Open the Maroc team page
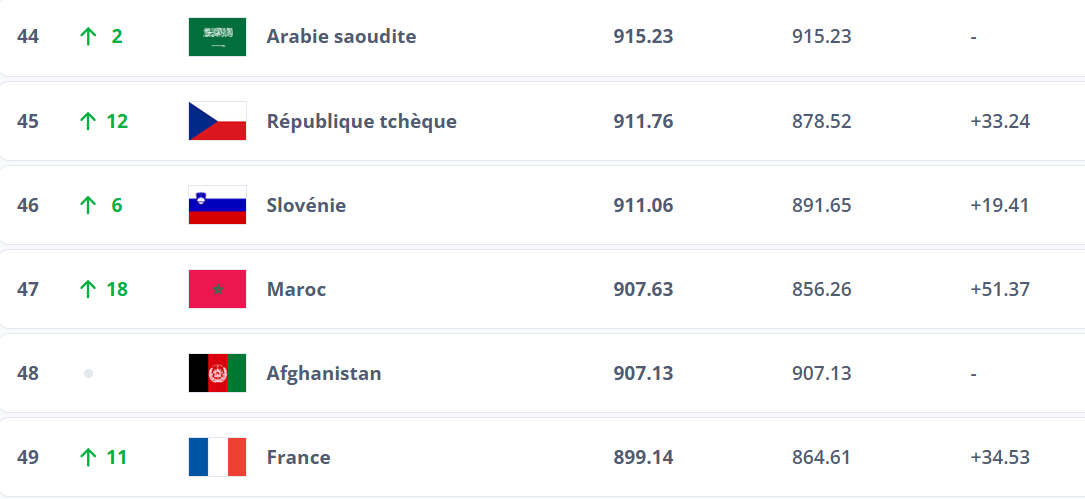Viewport: 1085px width, 499px height. pyautogui.click(x=296, y=289)
